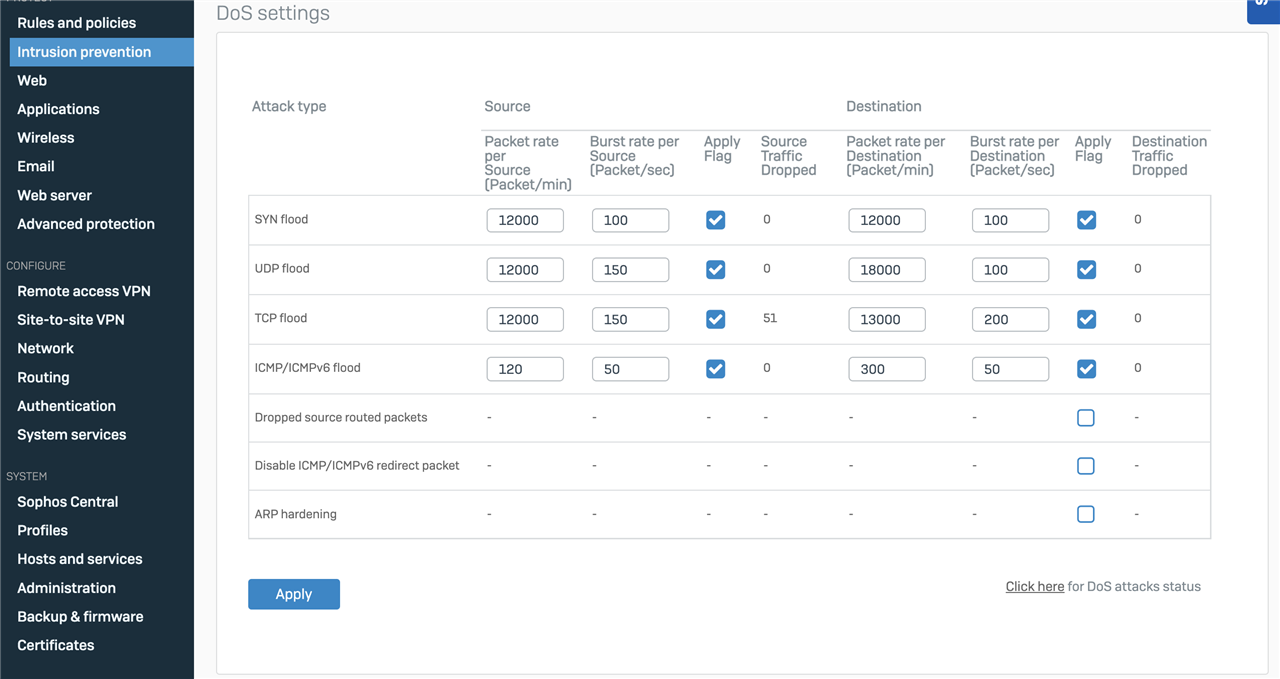Toggle UDP flood destination Apply Flag checkbox
The width and height of the screenshot is (1280, 679).
pyautogui.click(x=1087, y=269)
